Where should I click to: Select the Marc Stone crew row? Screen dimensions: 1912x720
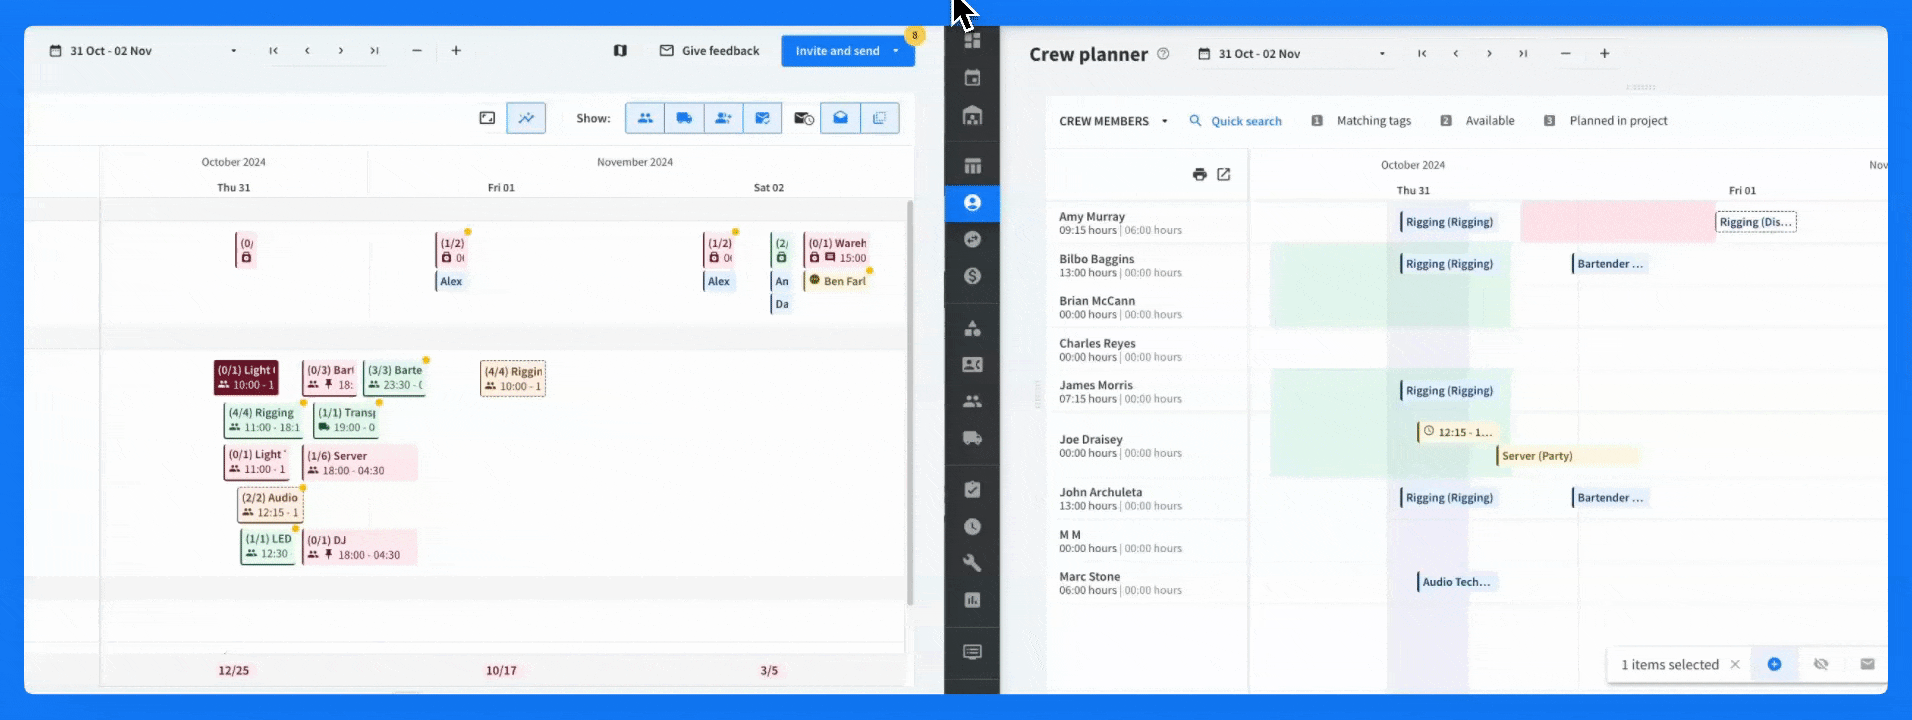coord(1147,583)
